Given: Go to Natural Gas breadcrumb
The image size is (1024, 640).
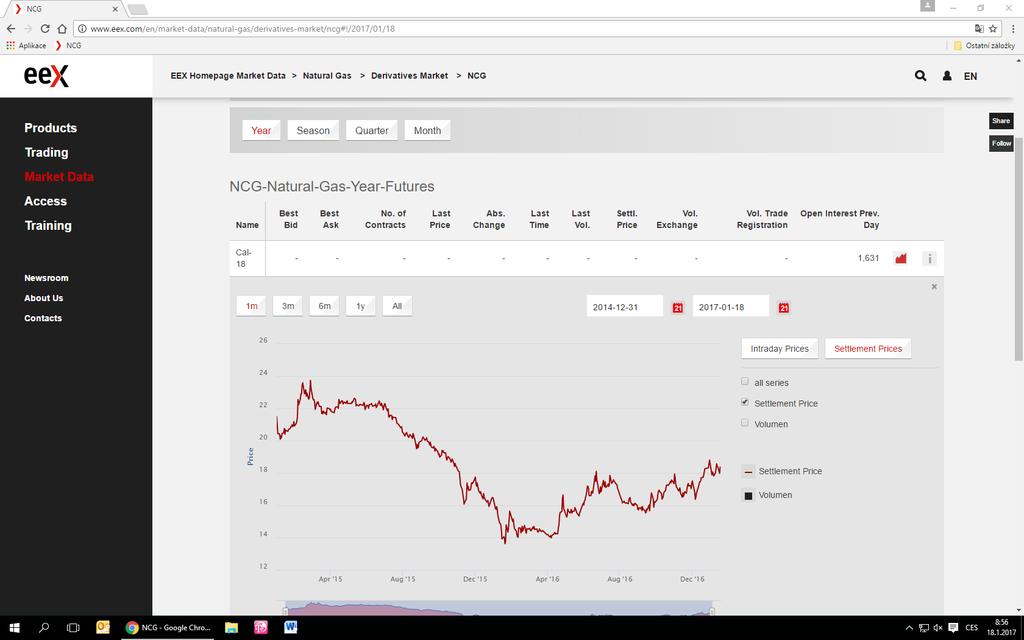Looking at the screenshot, I should 327,76.
